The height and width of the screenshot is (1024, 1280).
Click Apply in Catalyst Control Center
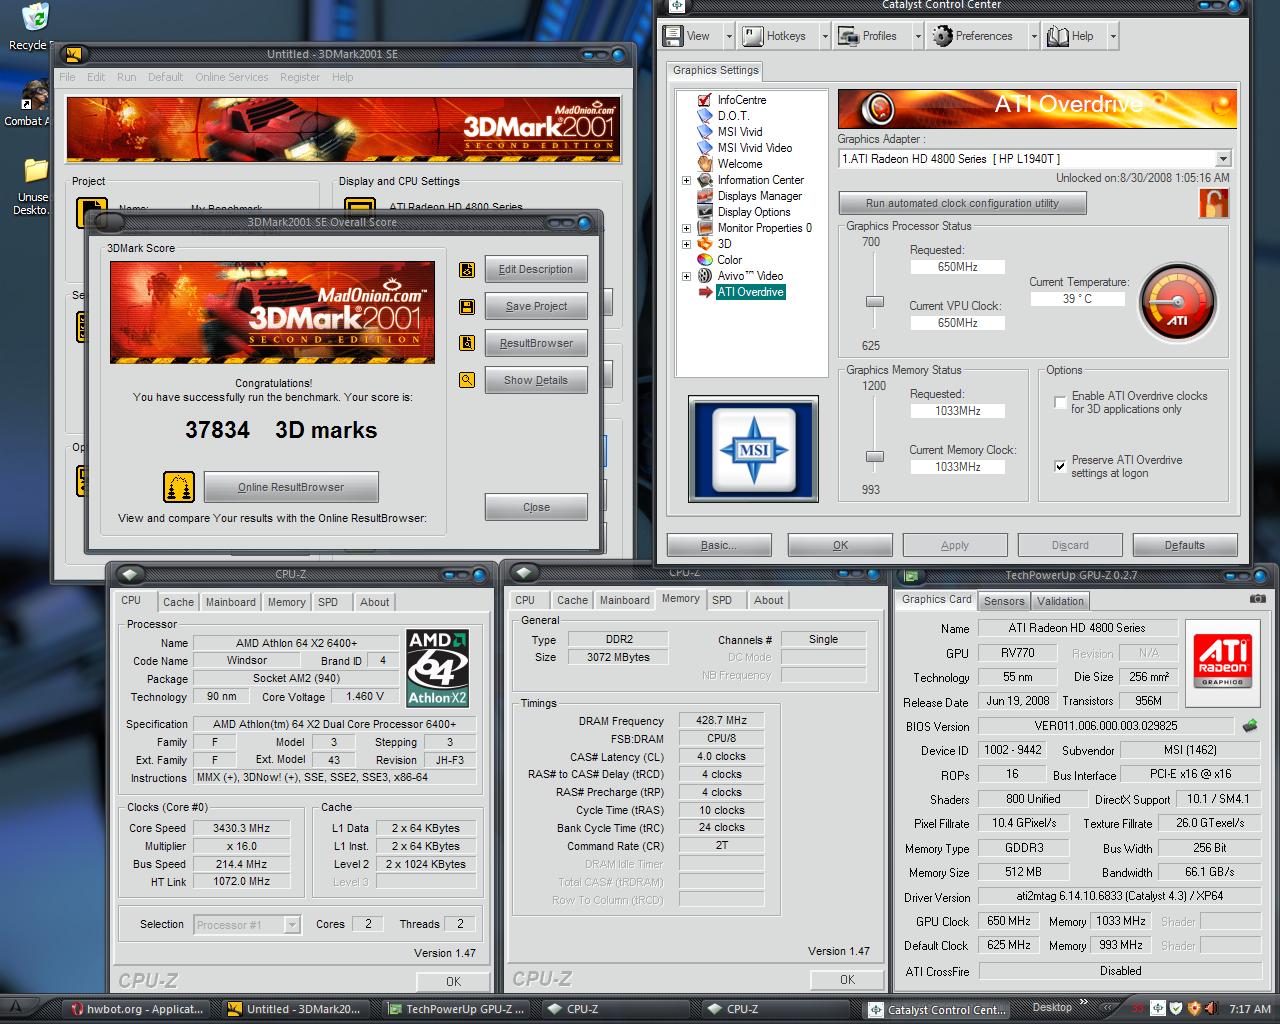955,545
